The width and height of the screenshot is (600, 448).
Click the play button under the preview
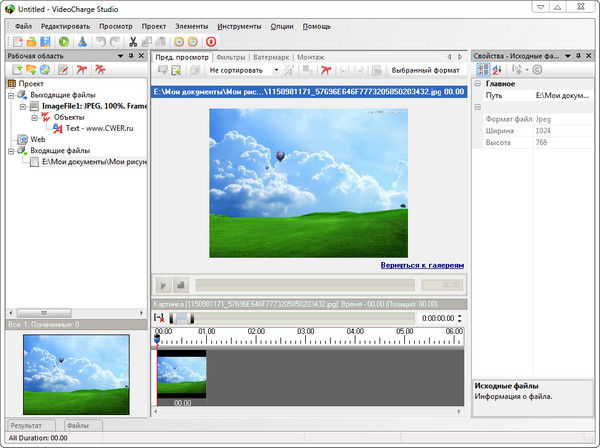tap(162, 285)
